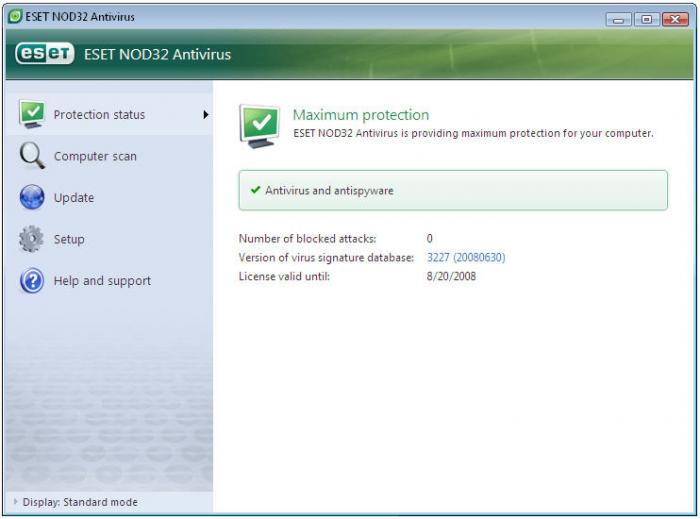Click the Computer scan magnifier icon

[x=32, y=156]
